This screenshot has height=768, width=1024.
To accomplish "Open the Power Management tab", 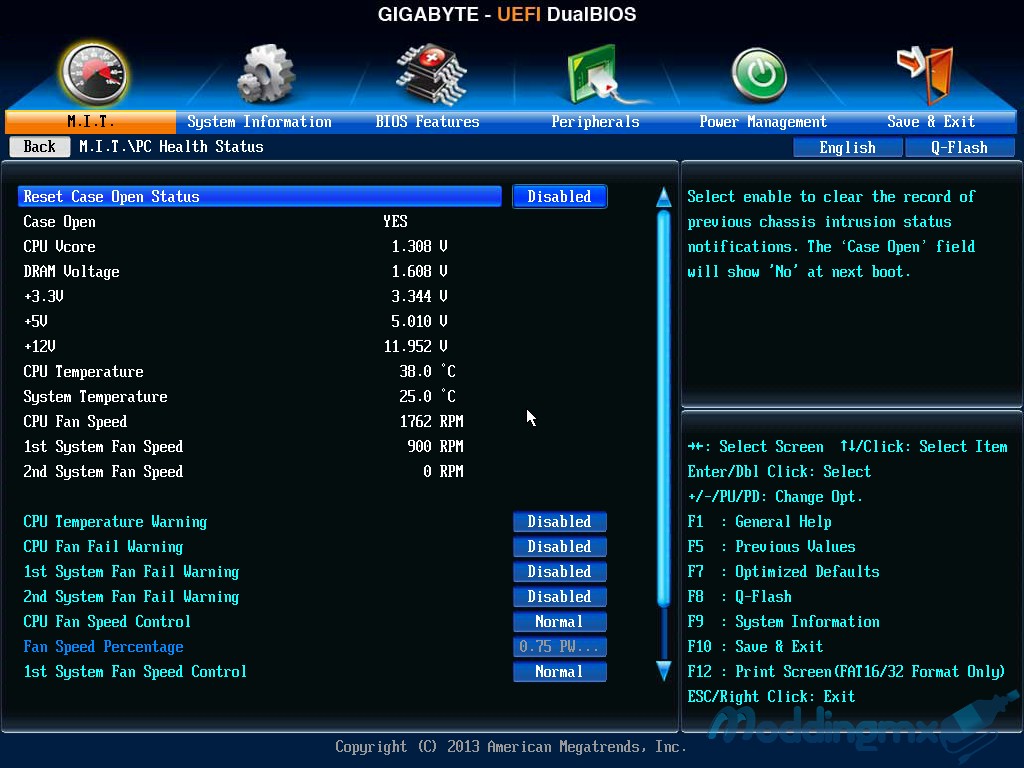I will pyautogui.click(x=763, y=121).
